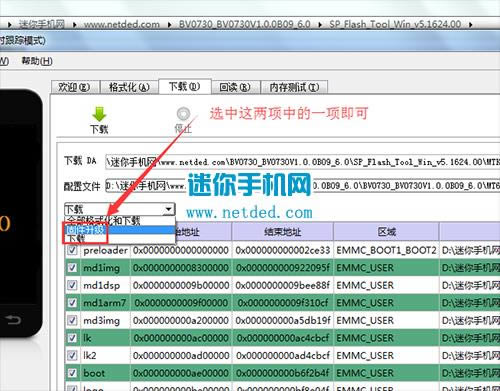Choose the 固件升级 dropdown option
This screenshot has width=500, height=391.
click(120, 230)
